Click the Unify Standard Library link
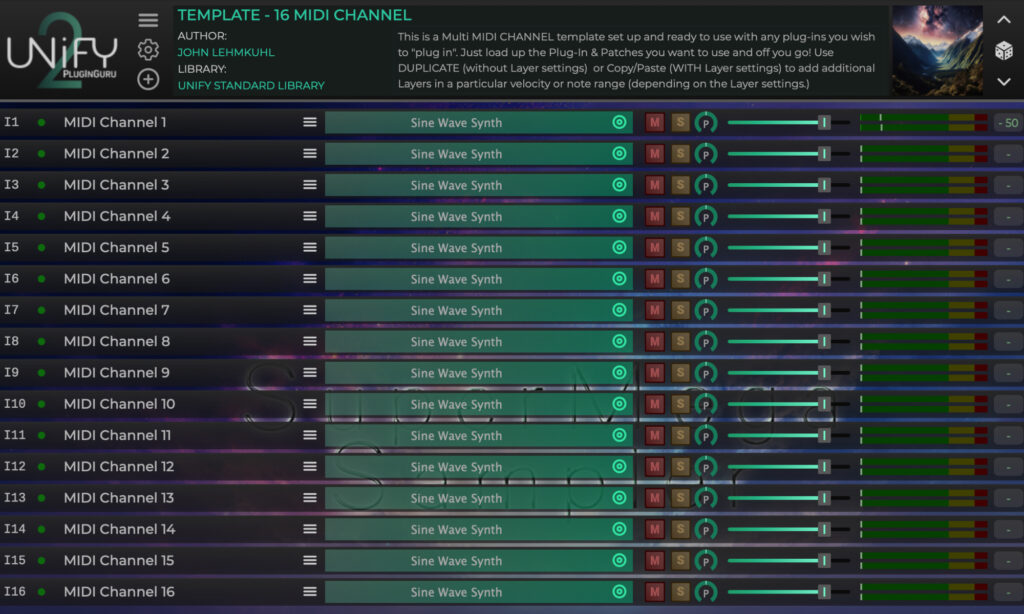The image size is (1024, 614). 251,86
